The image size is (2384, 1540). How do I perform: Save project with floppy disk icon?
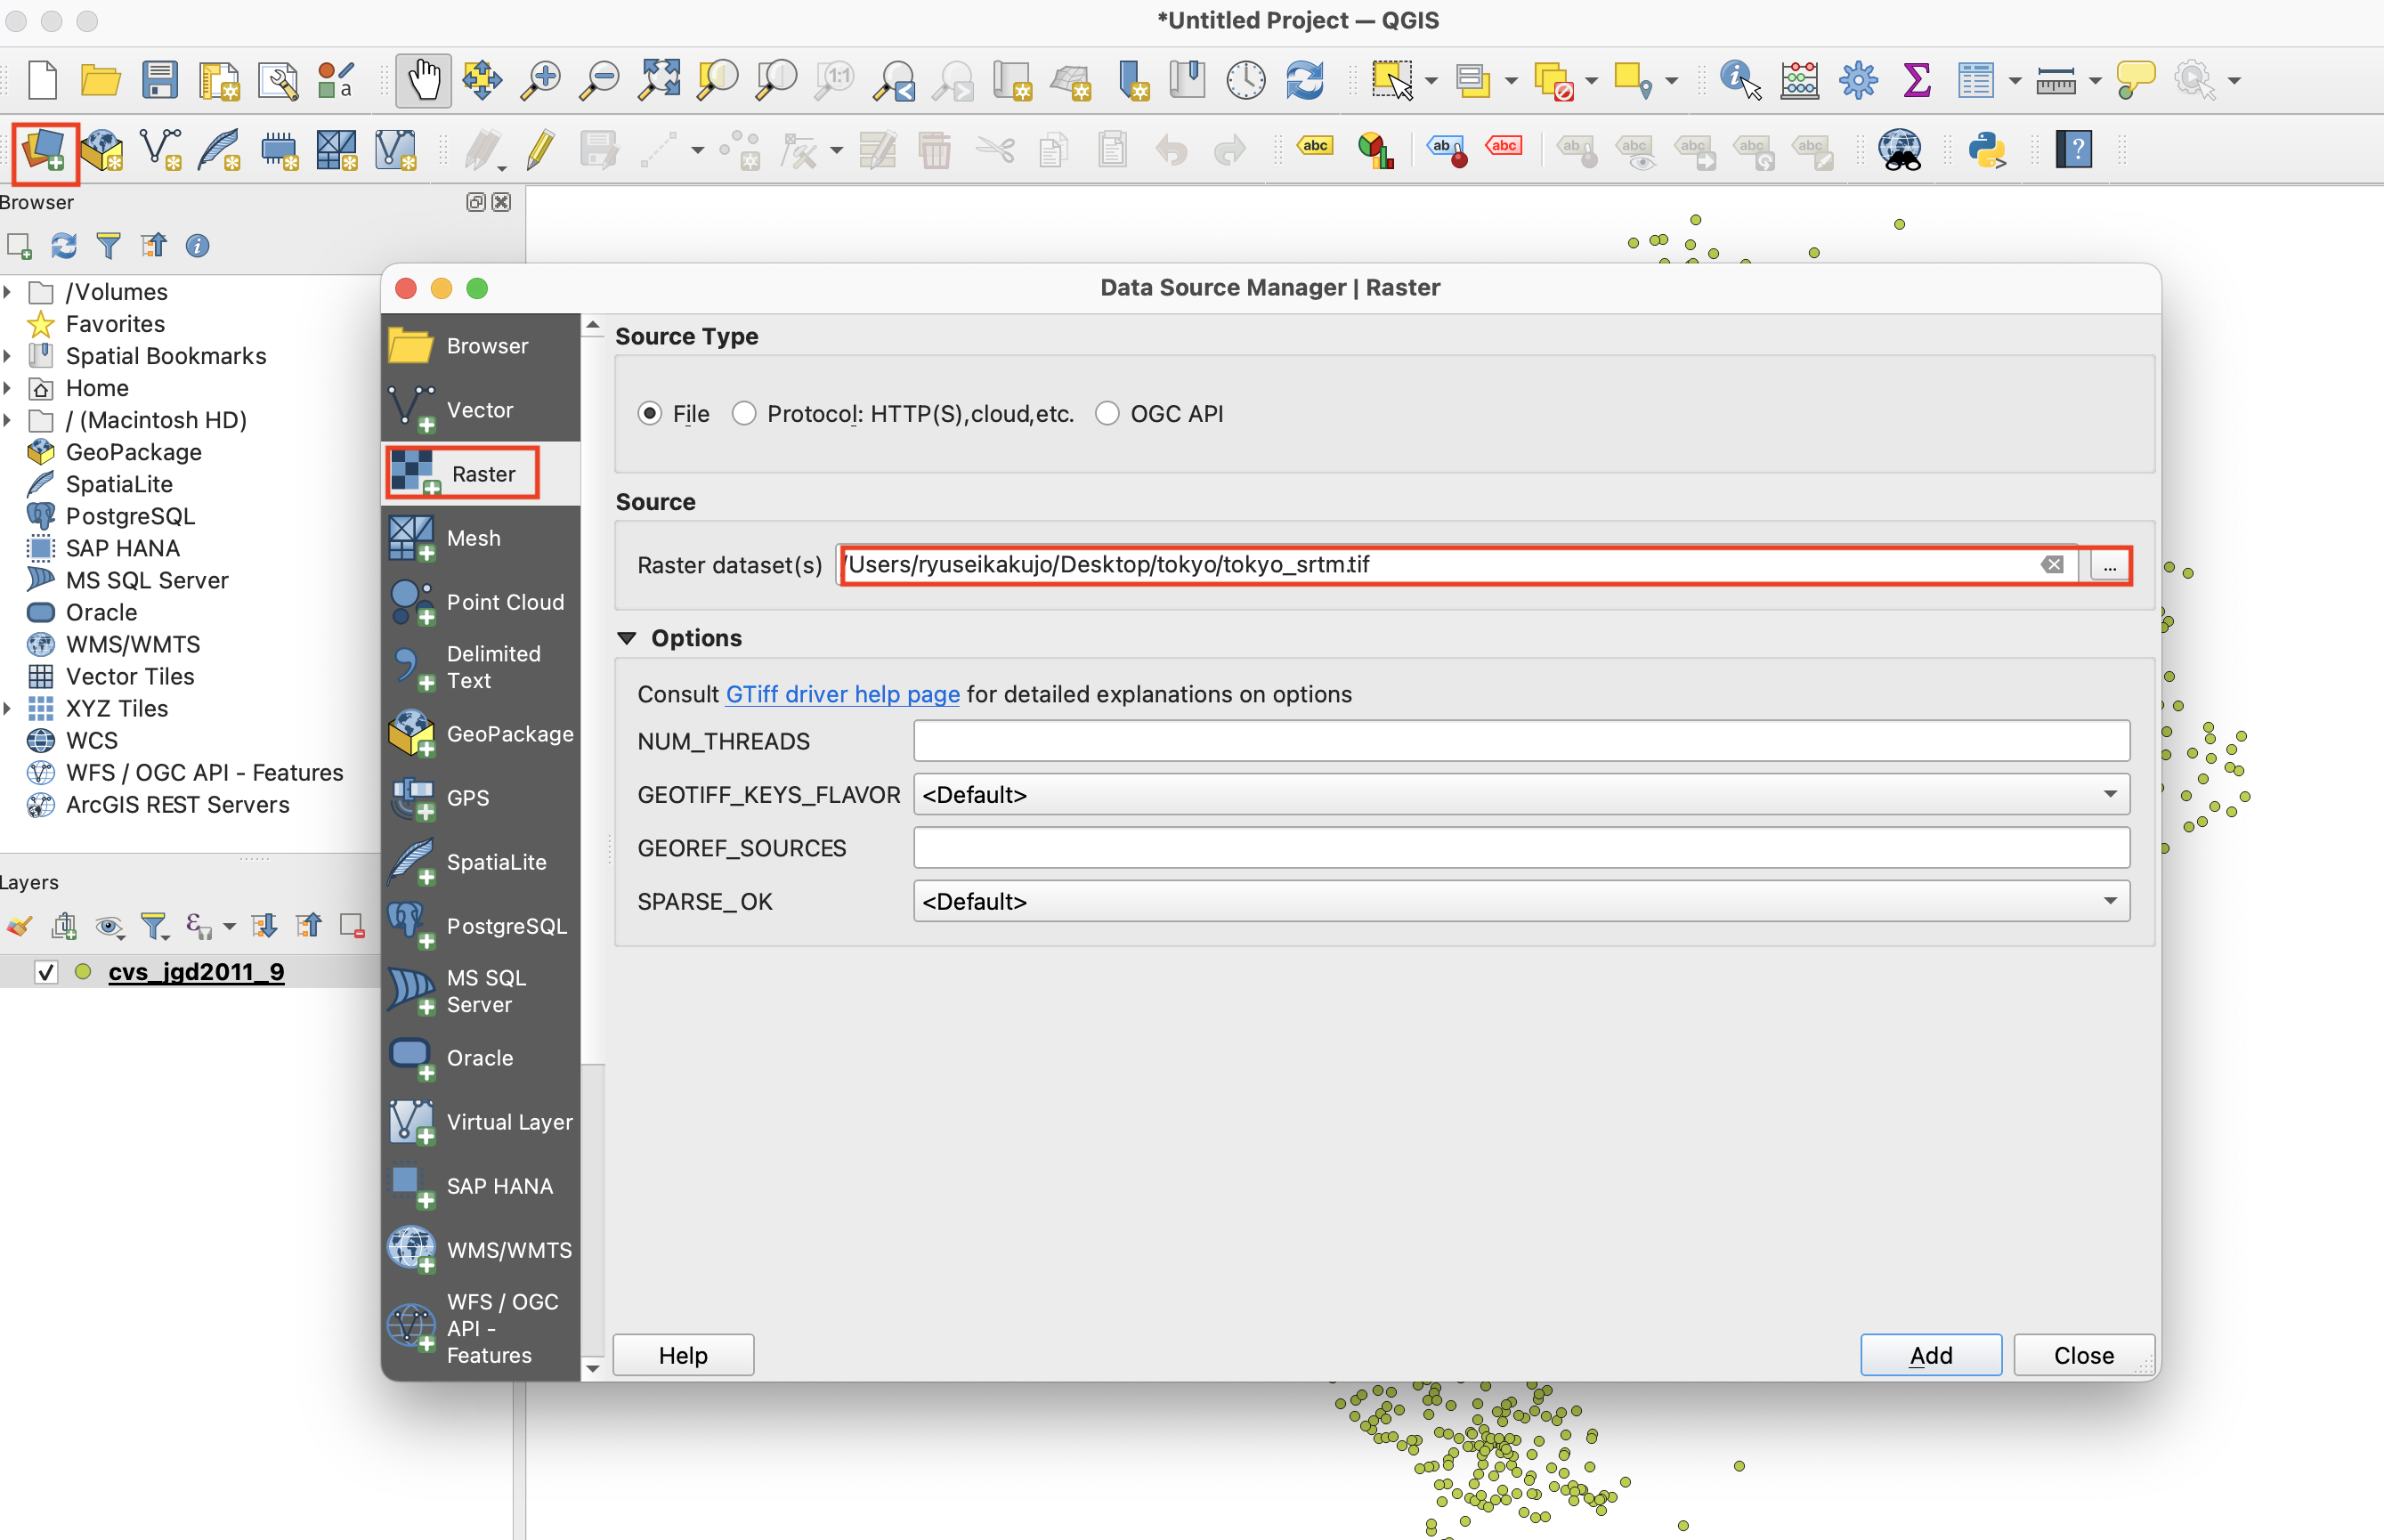pos(159,80)
